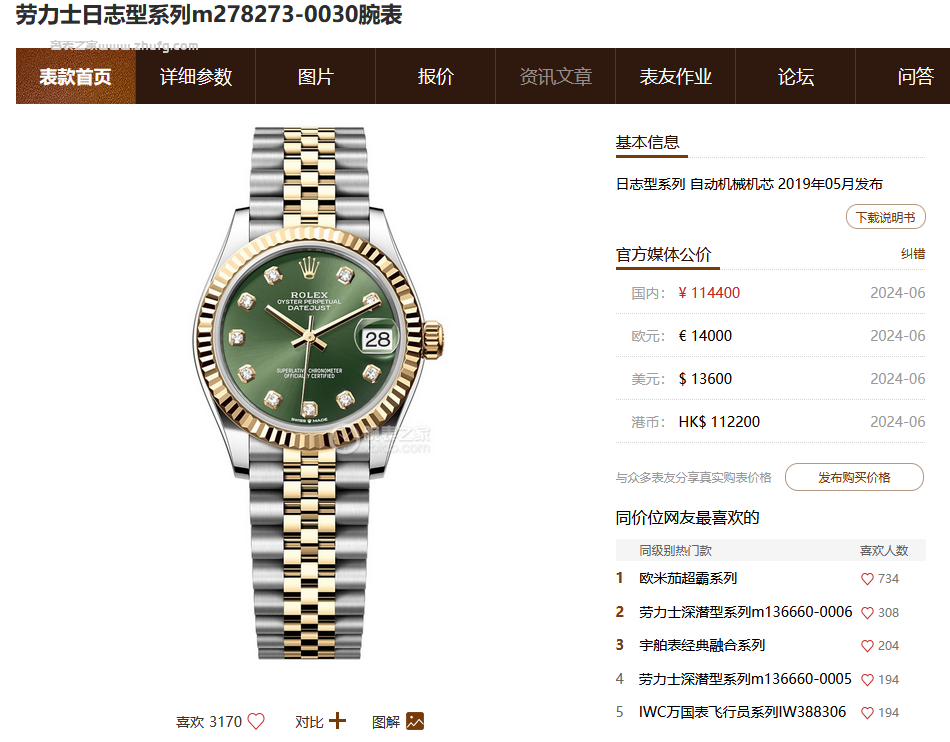Open 劳力士深潜型系列m136660-0006 link
Image resolution: width=950 pixels, height=742 pixels.
click(745, 612)
